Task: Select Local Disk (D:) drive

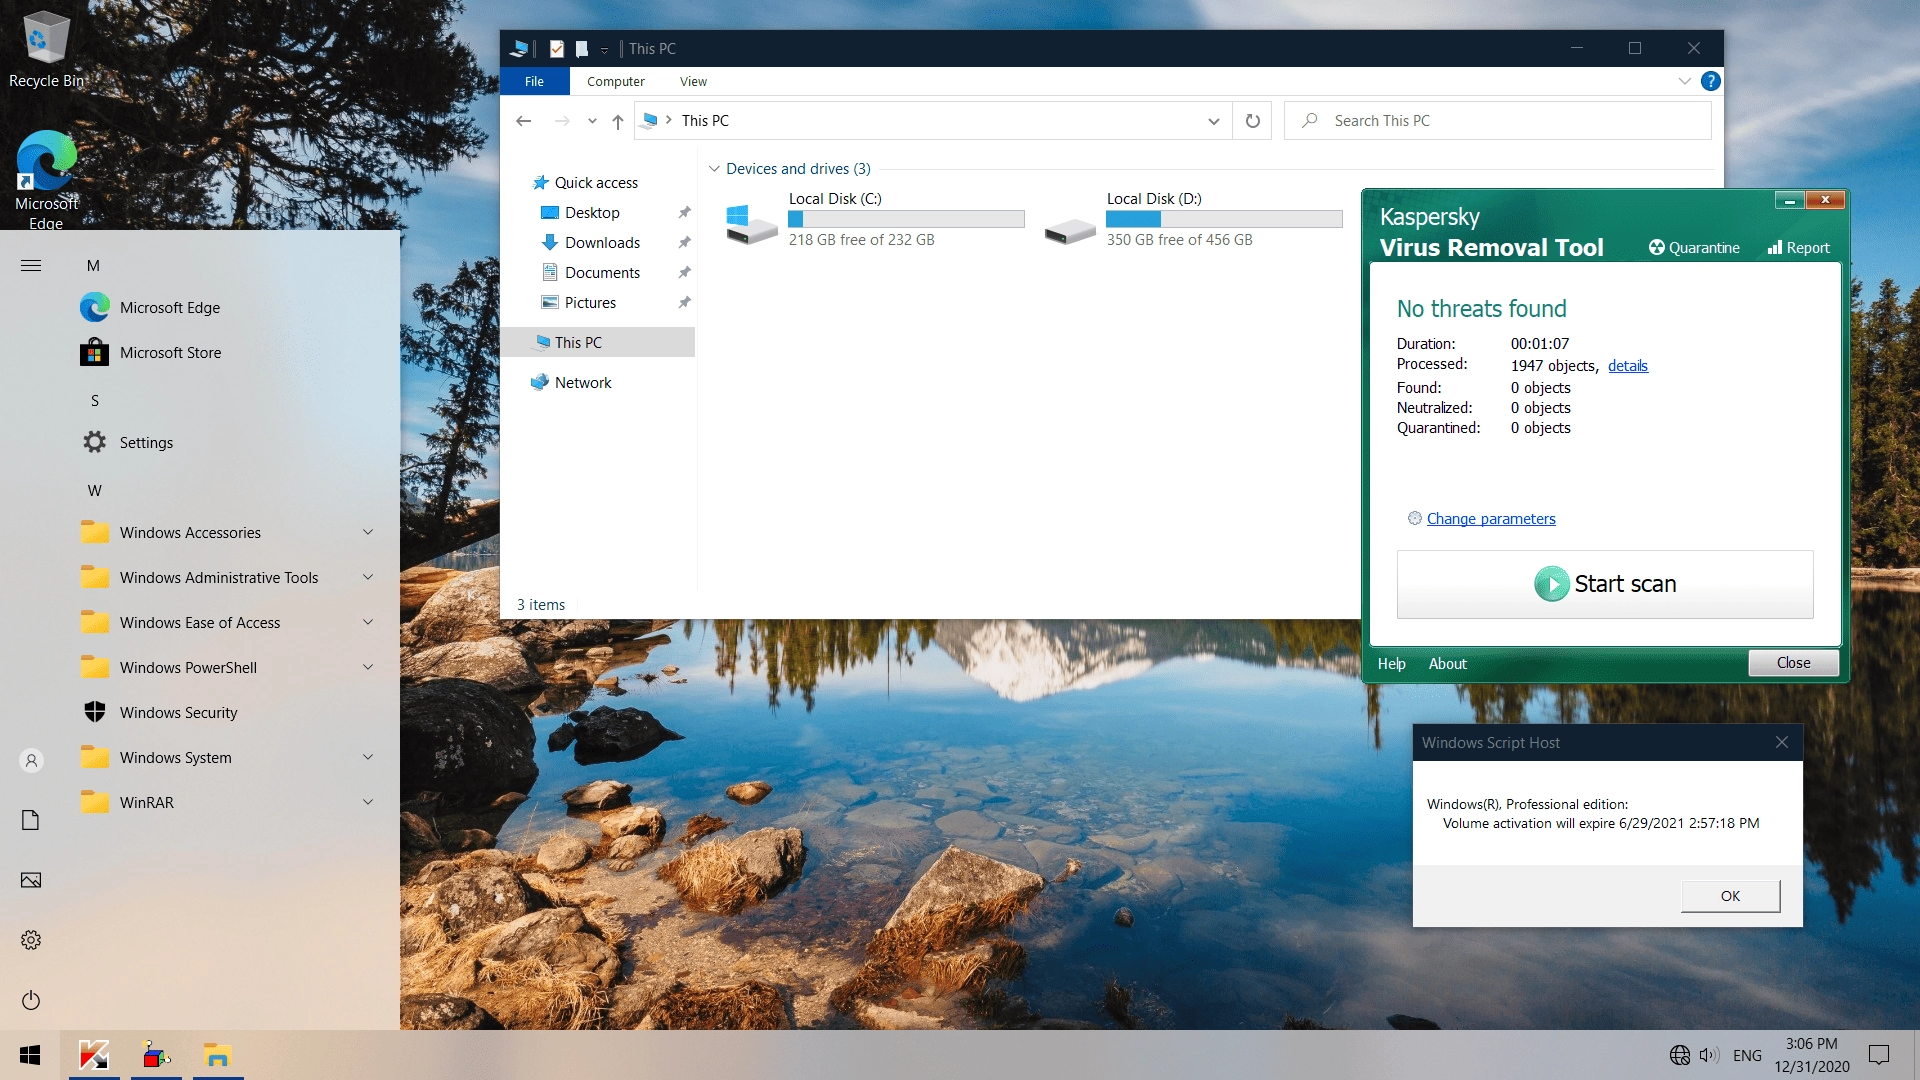Action: click(x=1194, y=220)
